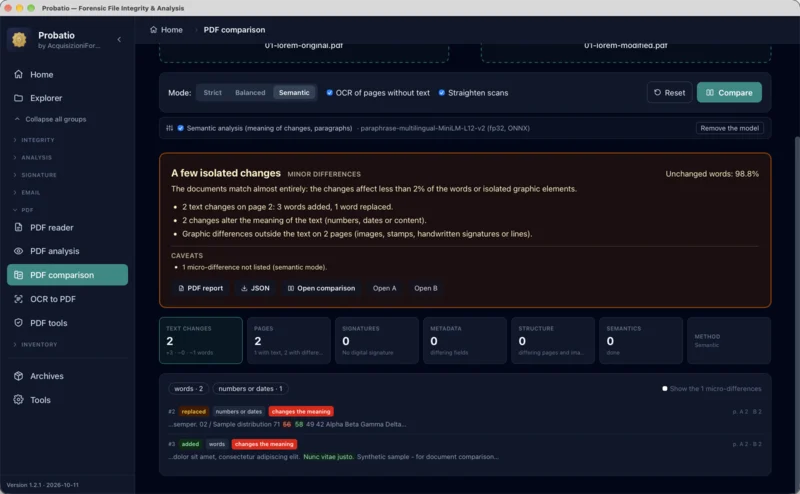The image size is (800, 494).
Task: Go to Home via breadcrumb link
Action: coord(166,30)
